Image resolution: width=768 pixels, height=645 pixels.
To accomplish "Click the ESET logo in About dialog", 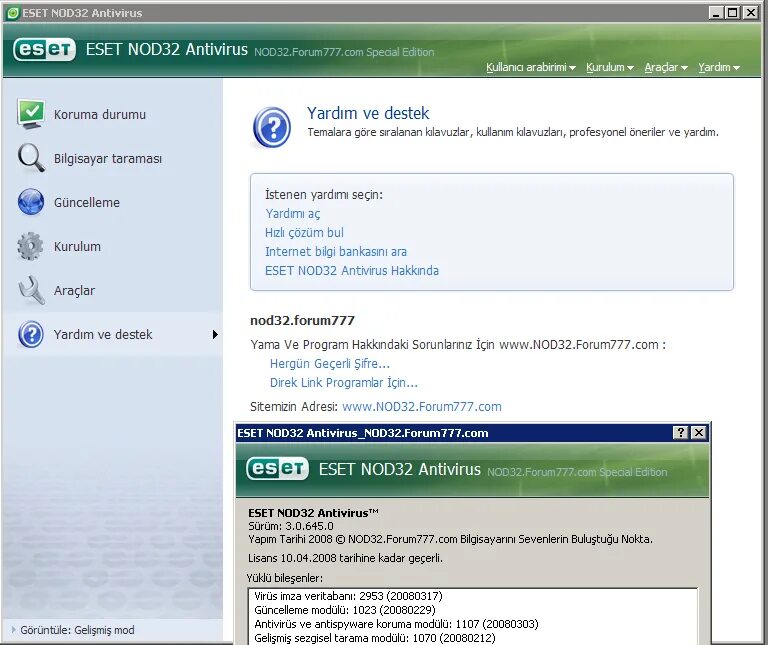I will coord(277,469).
